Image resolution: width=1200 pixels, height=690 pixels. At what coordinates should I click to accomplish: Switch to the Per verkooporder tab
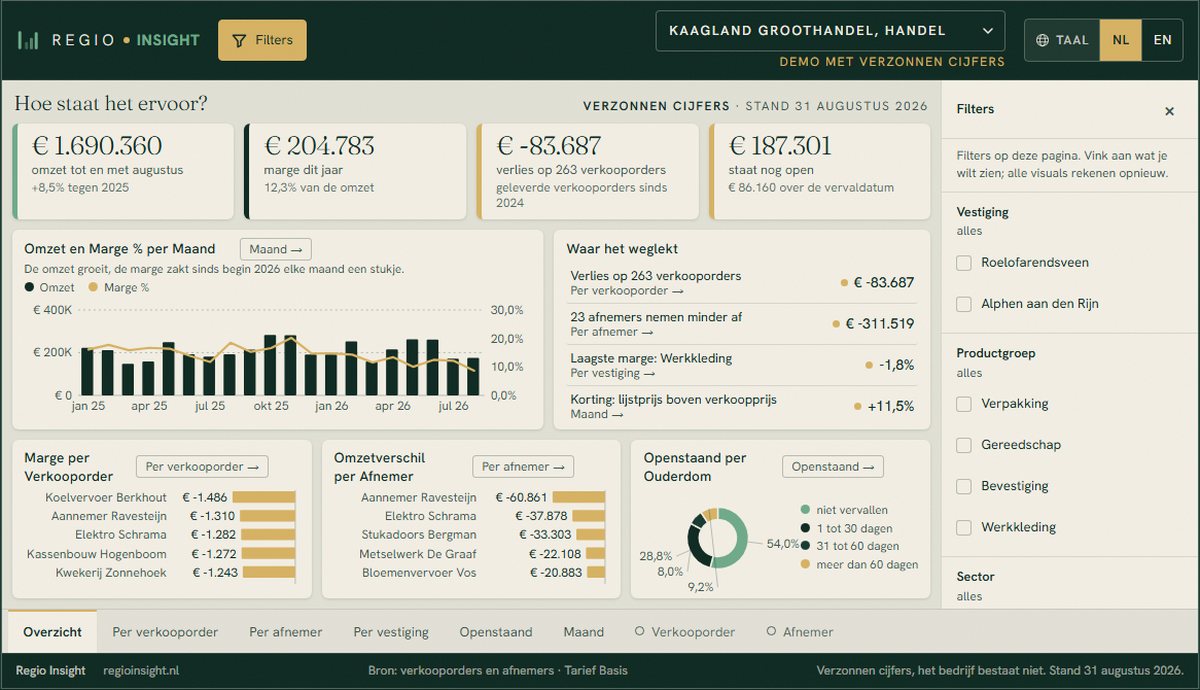click(165, 632)
